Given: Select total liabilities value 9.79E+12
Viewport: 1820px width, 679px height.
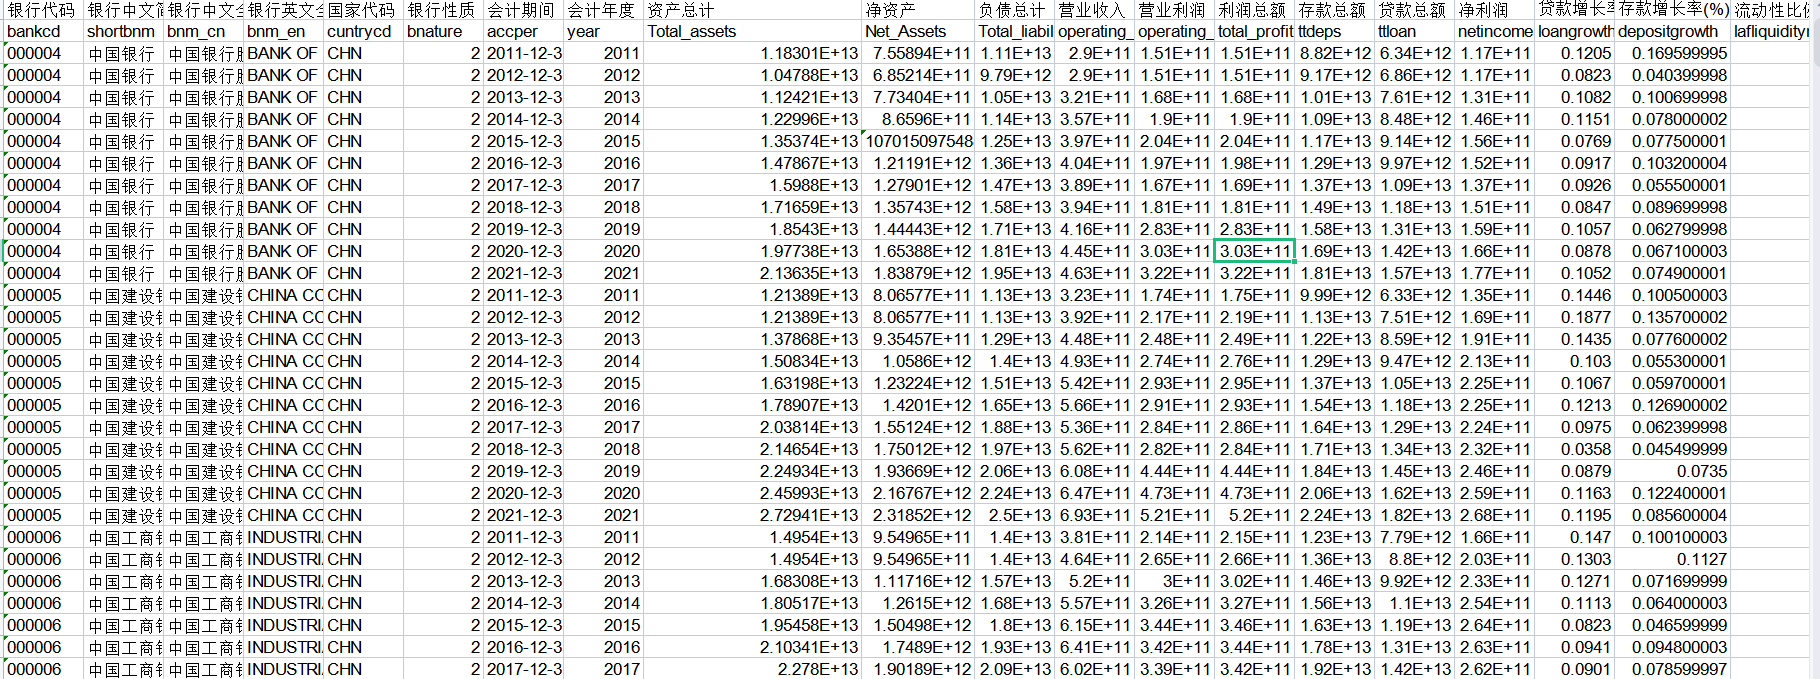Looking at the screenshot, I should point(1015,75).
